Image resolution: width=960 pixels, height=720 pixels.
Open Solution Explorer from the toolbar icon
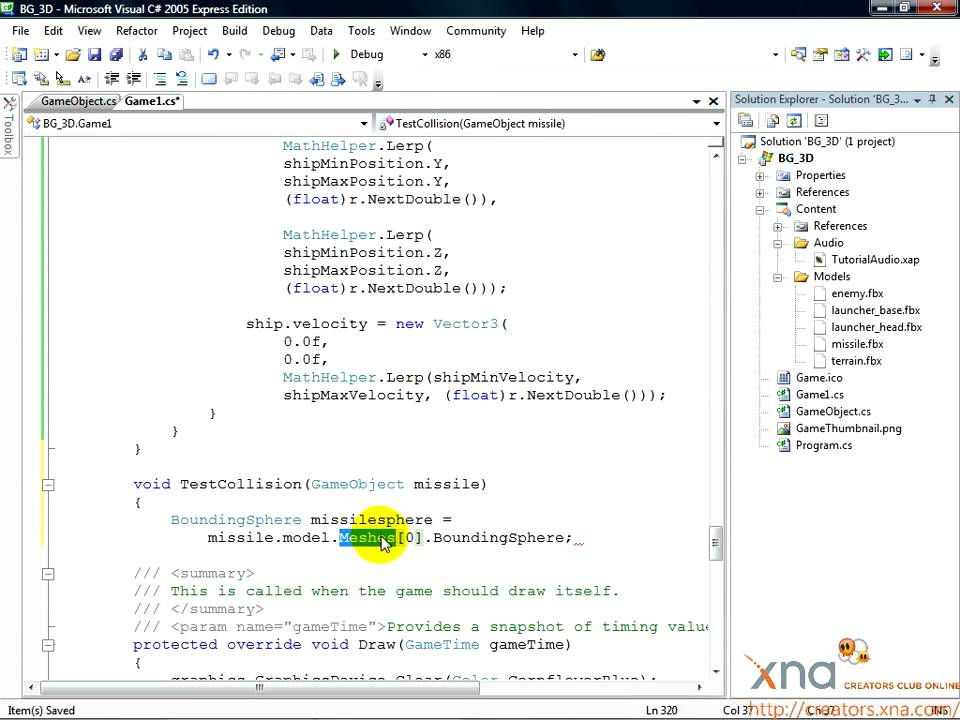coord(798,54)
